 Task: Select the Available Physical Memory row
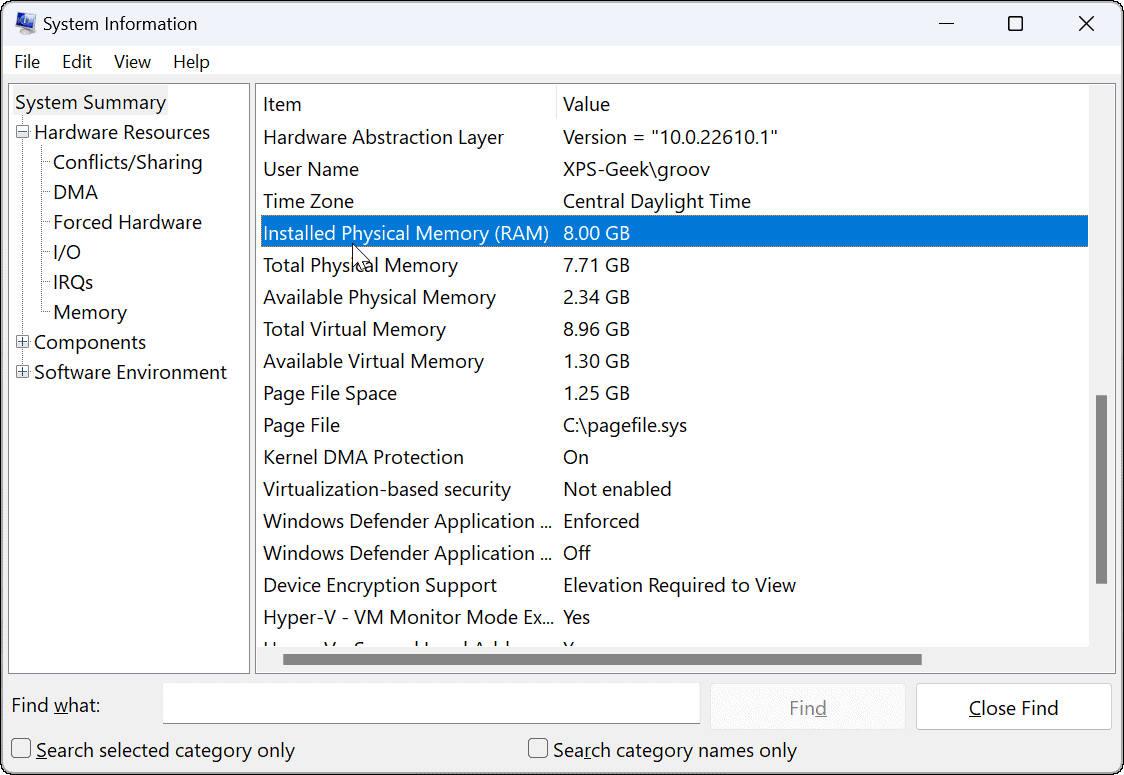(675, 298)
